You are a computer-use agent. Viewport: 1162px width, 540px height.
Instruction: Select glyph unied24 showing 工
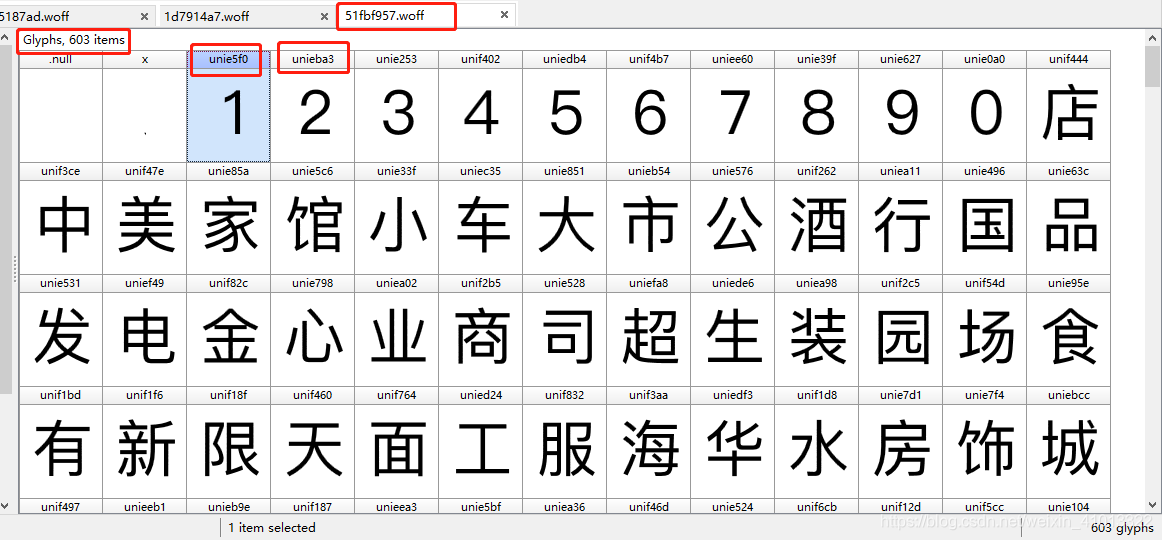[x=480, y=442]
